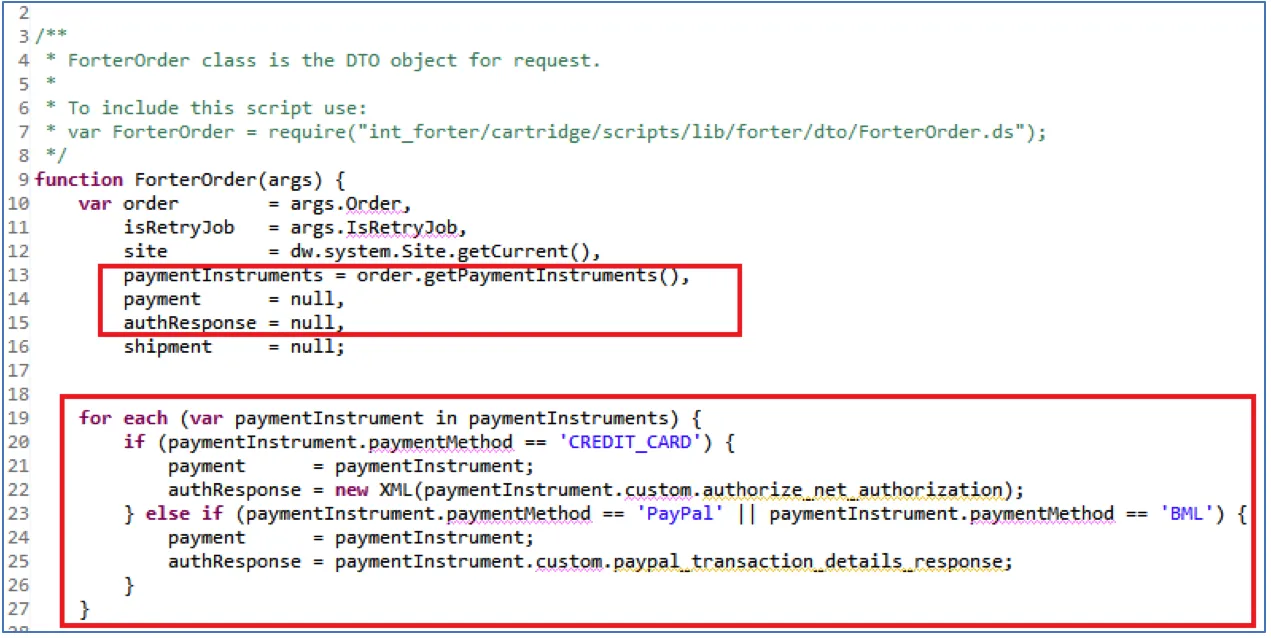Click 'paypal_transaction_details_response' property name
1271x638 pixels.
click(808, 562)
